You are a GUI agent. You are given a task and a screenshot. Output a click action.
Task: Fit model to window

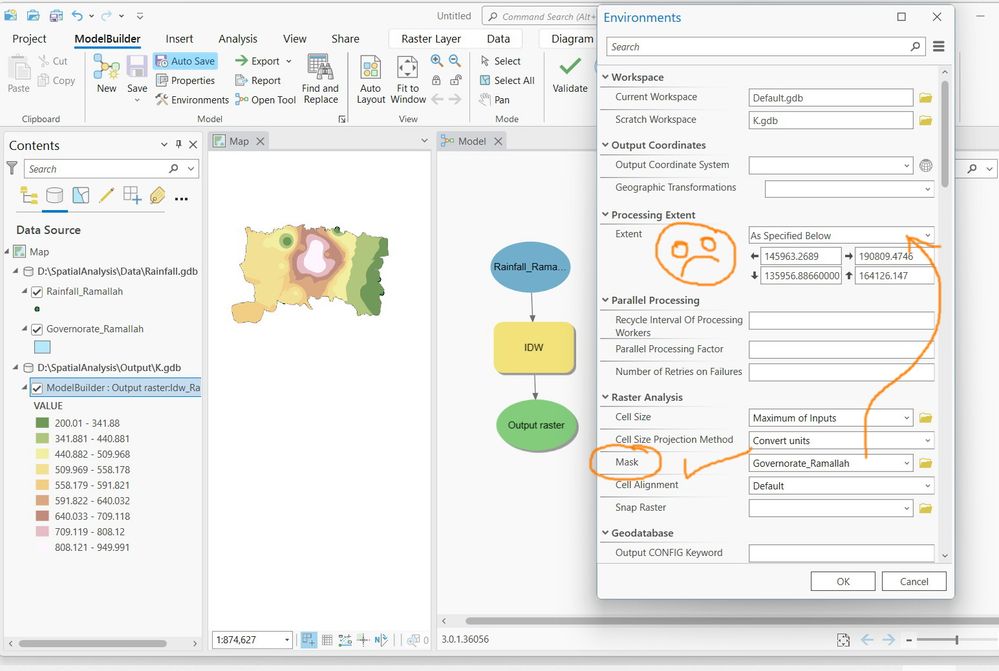[x=408, y=79]
